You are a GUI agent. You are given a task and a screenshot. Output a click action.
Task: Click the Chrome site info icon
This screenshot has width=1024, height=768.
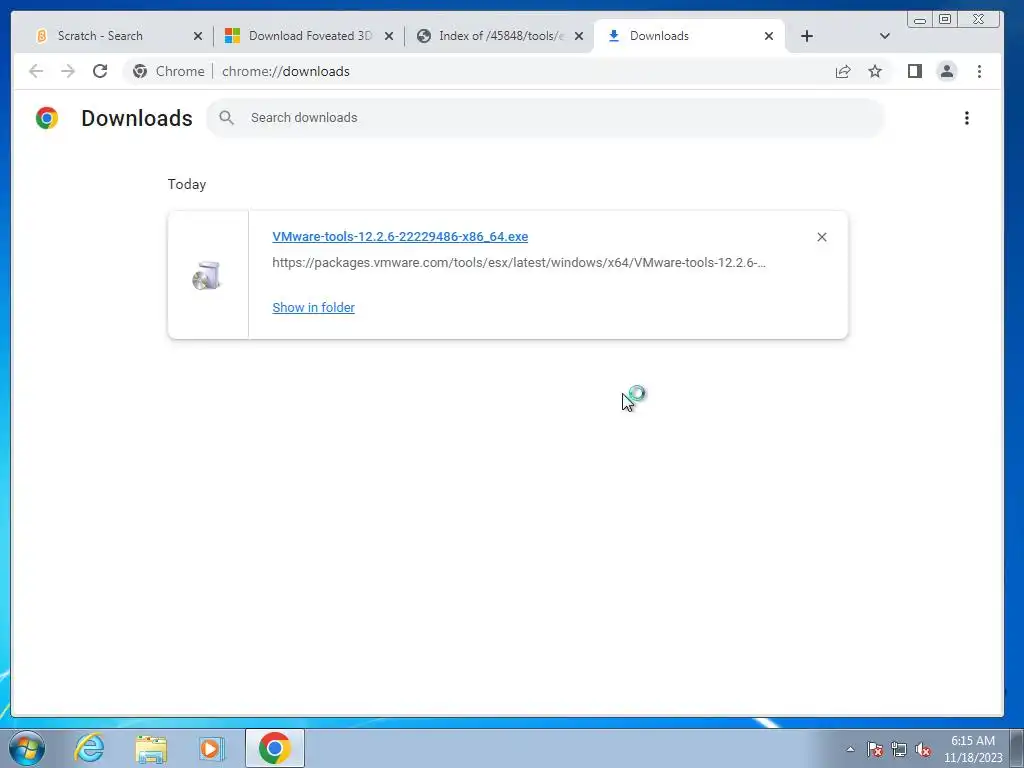(140, 71)
